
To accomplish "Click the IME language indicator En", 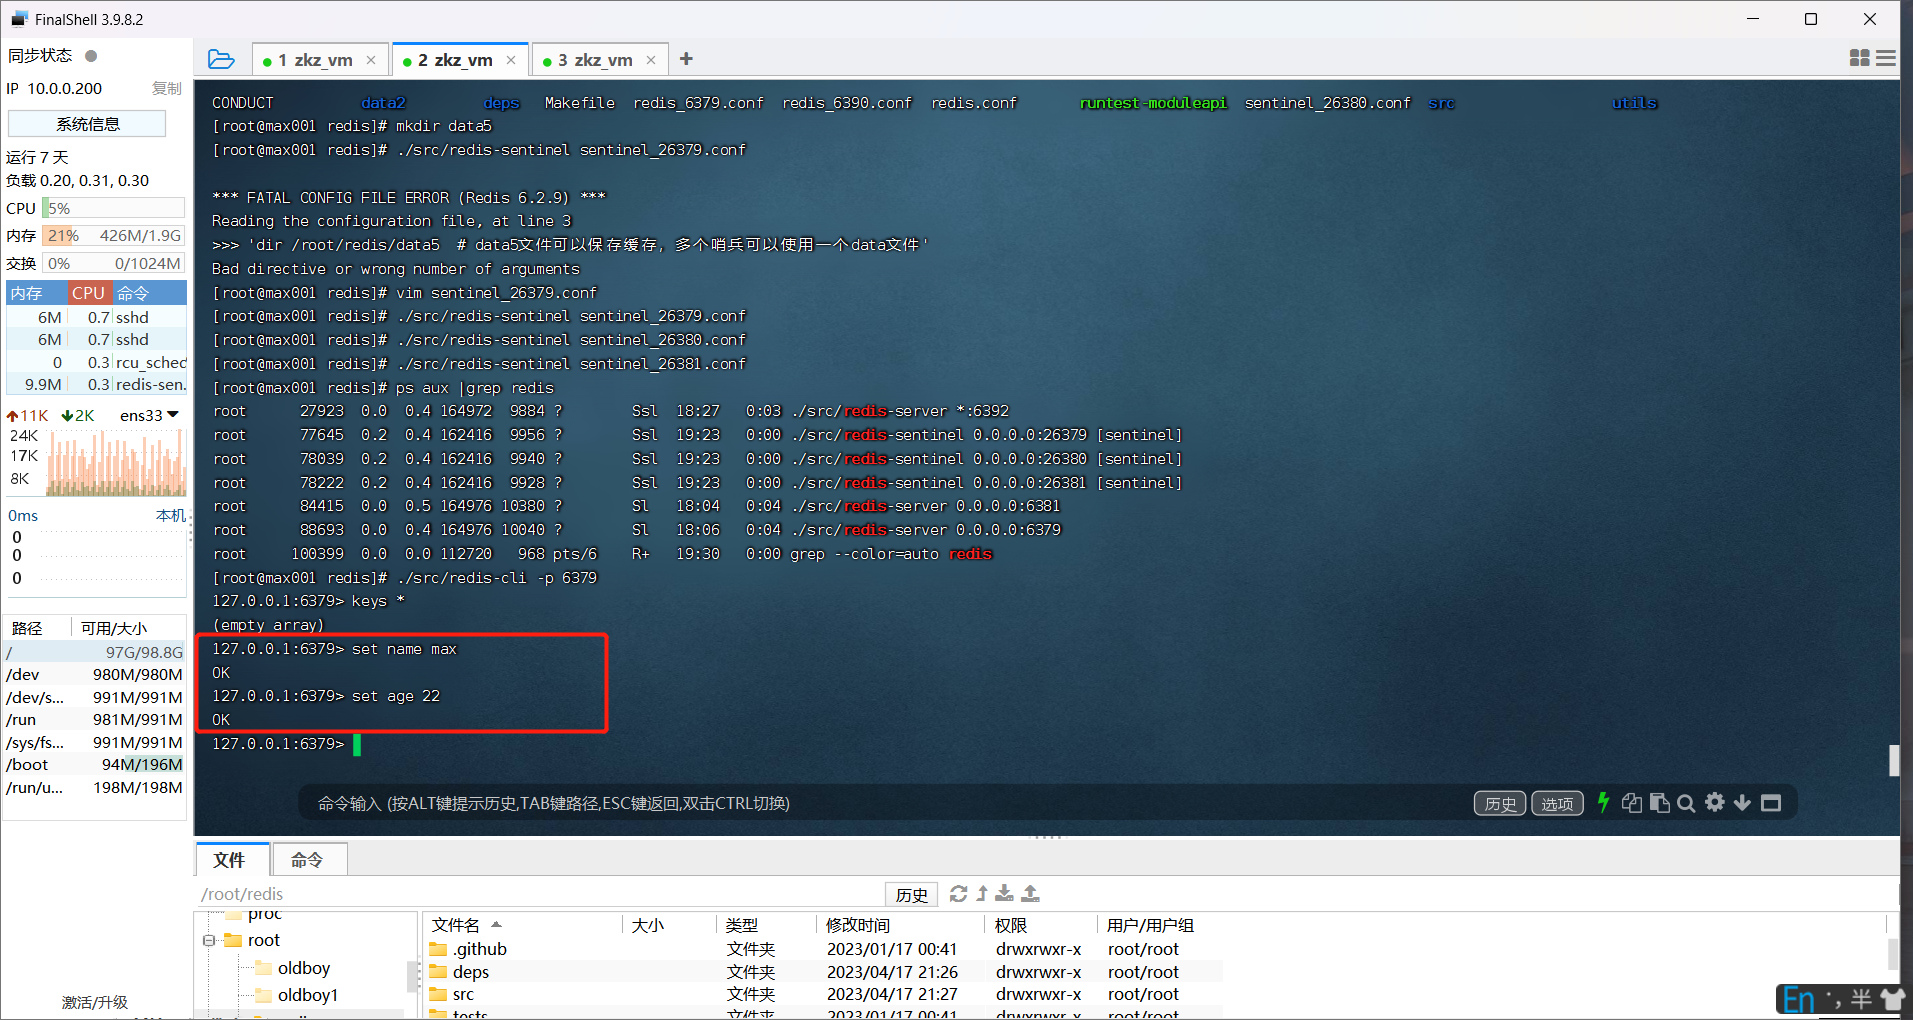I will (1798, 999).
